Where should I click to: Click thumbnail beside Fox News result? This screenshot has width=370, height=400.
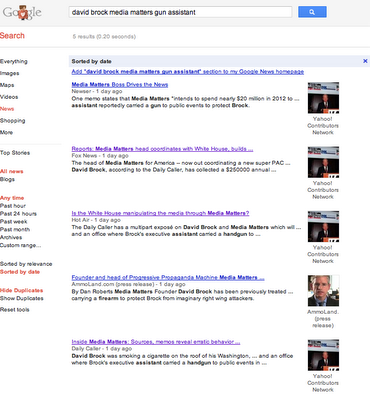pos(323,162)
